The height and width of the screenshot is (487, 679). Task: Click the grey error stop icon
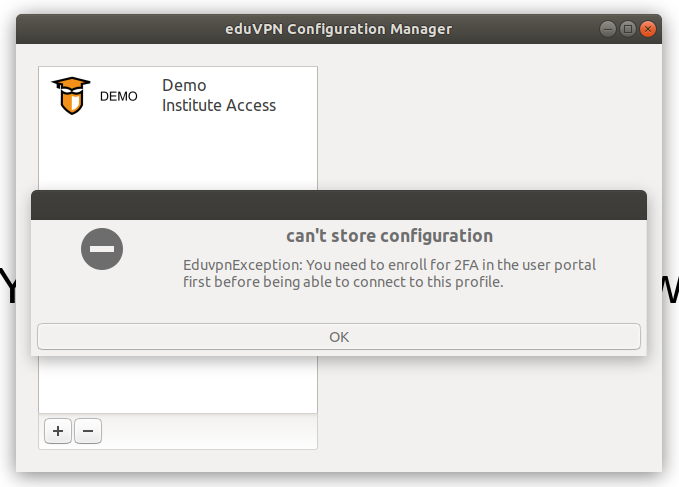click(102, 249)
